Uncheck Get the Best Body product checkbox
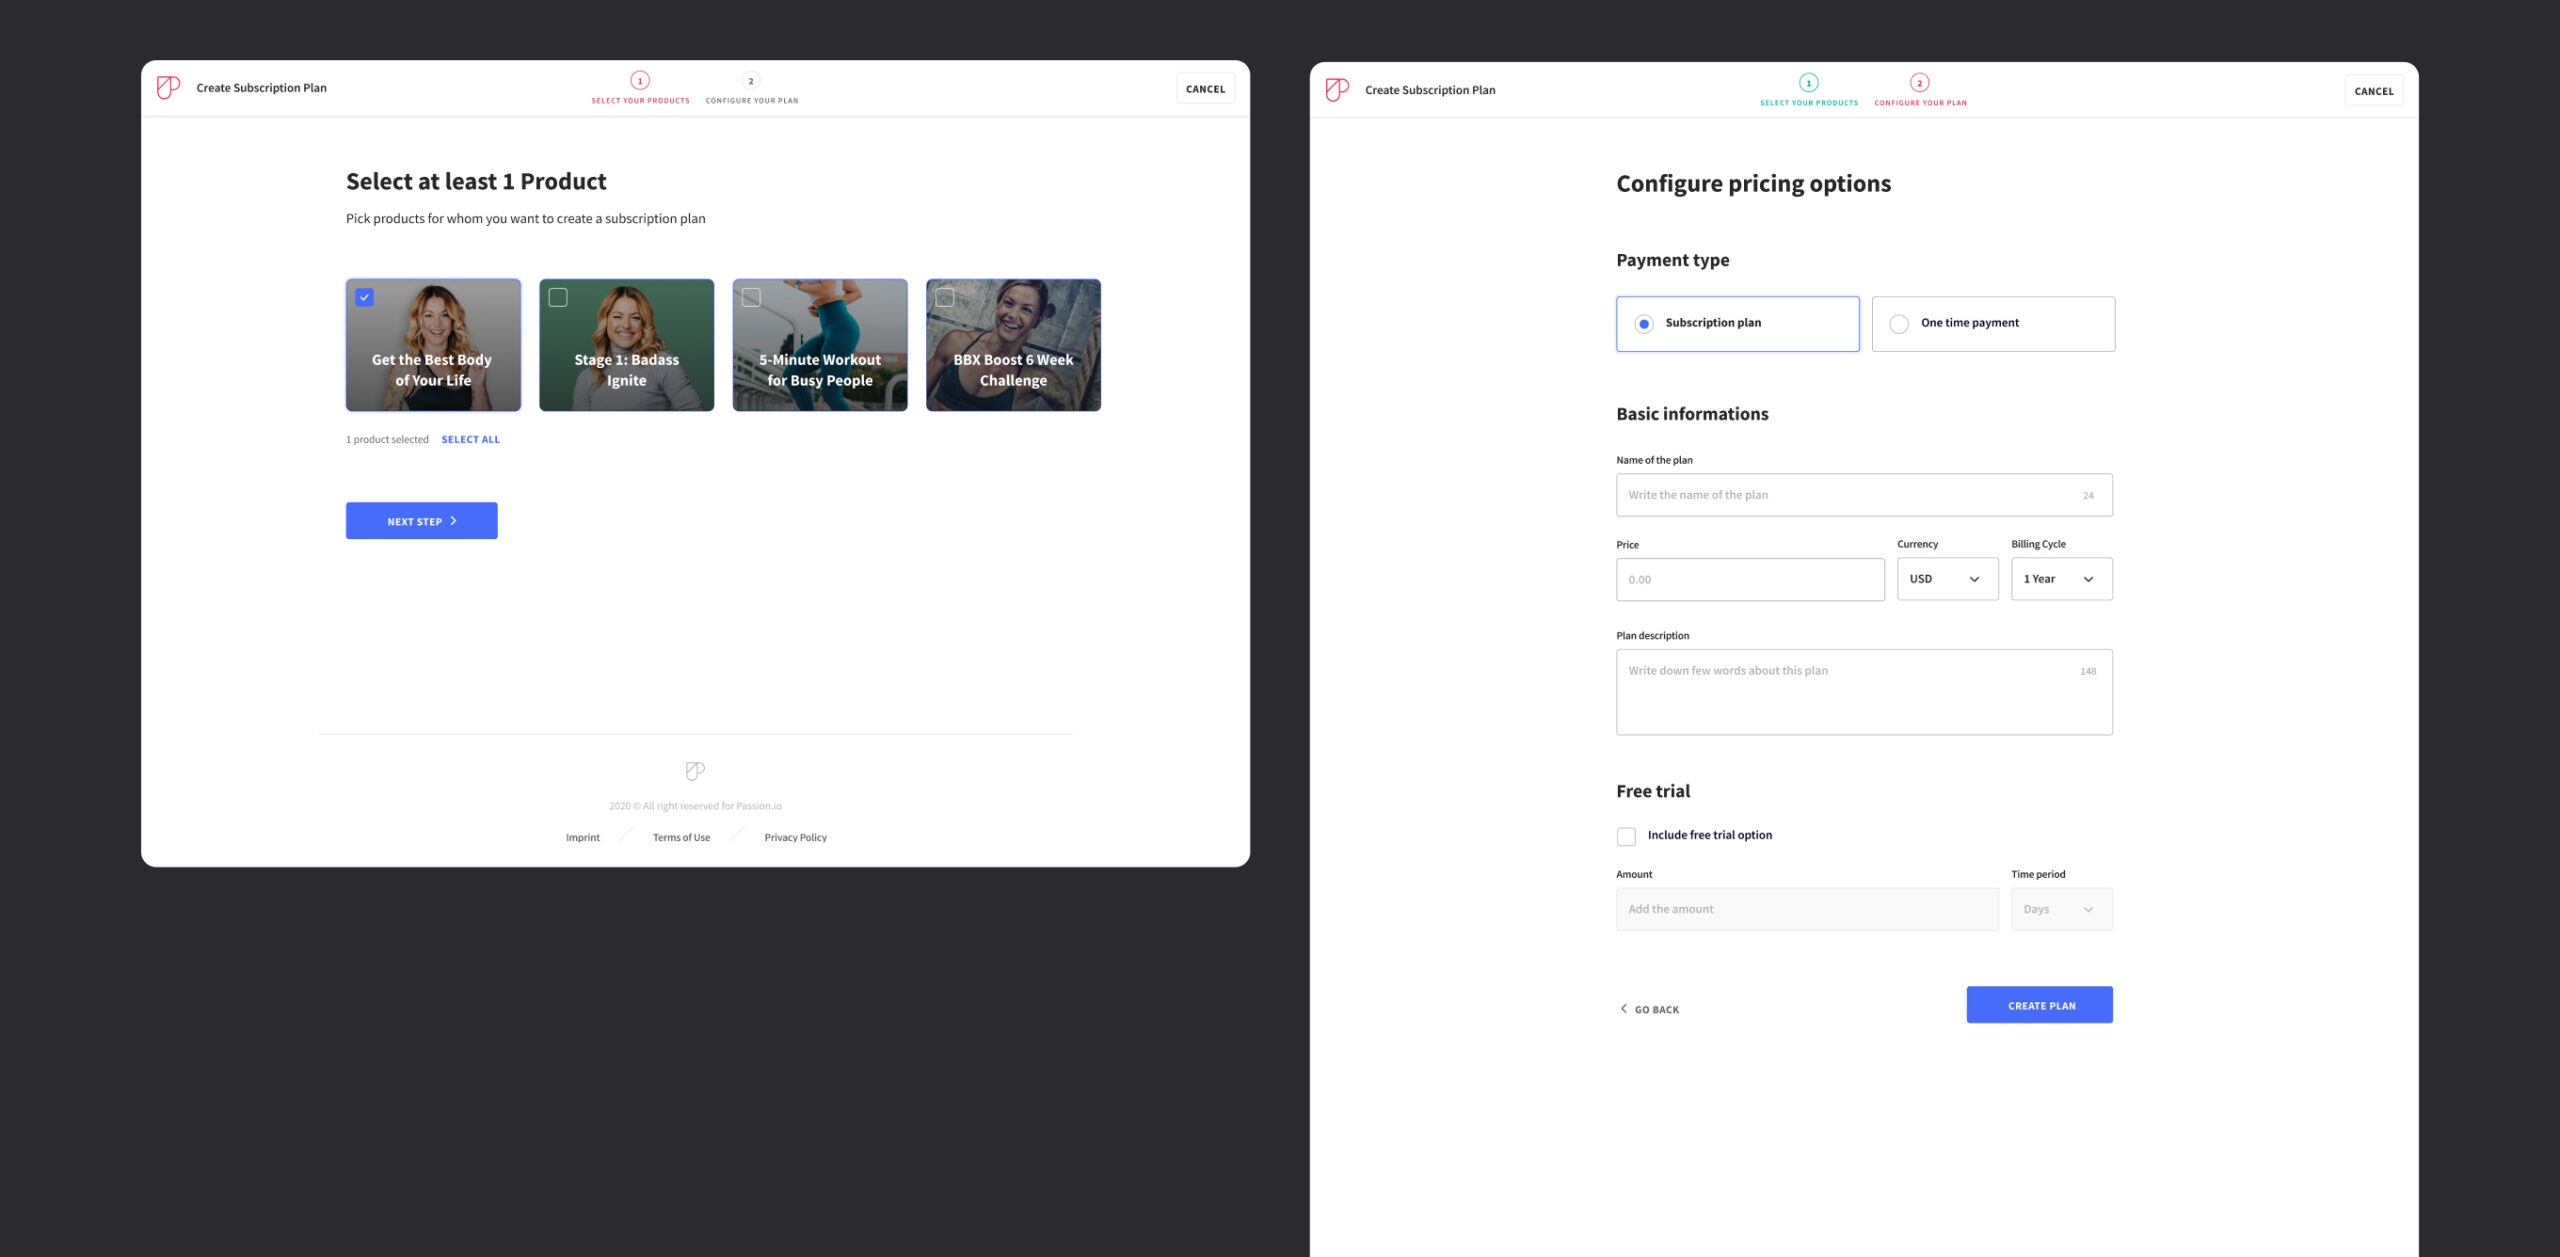The width and height of the screenshot is (2560, 1257). (365, 297)
